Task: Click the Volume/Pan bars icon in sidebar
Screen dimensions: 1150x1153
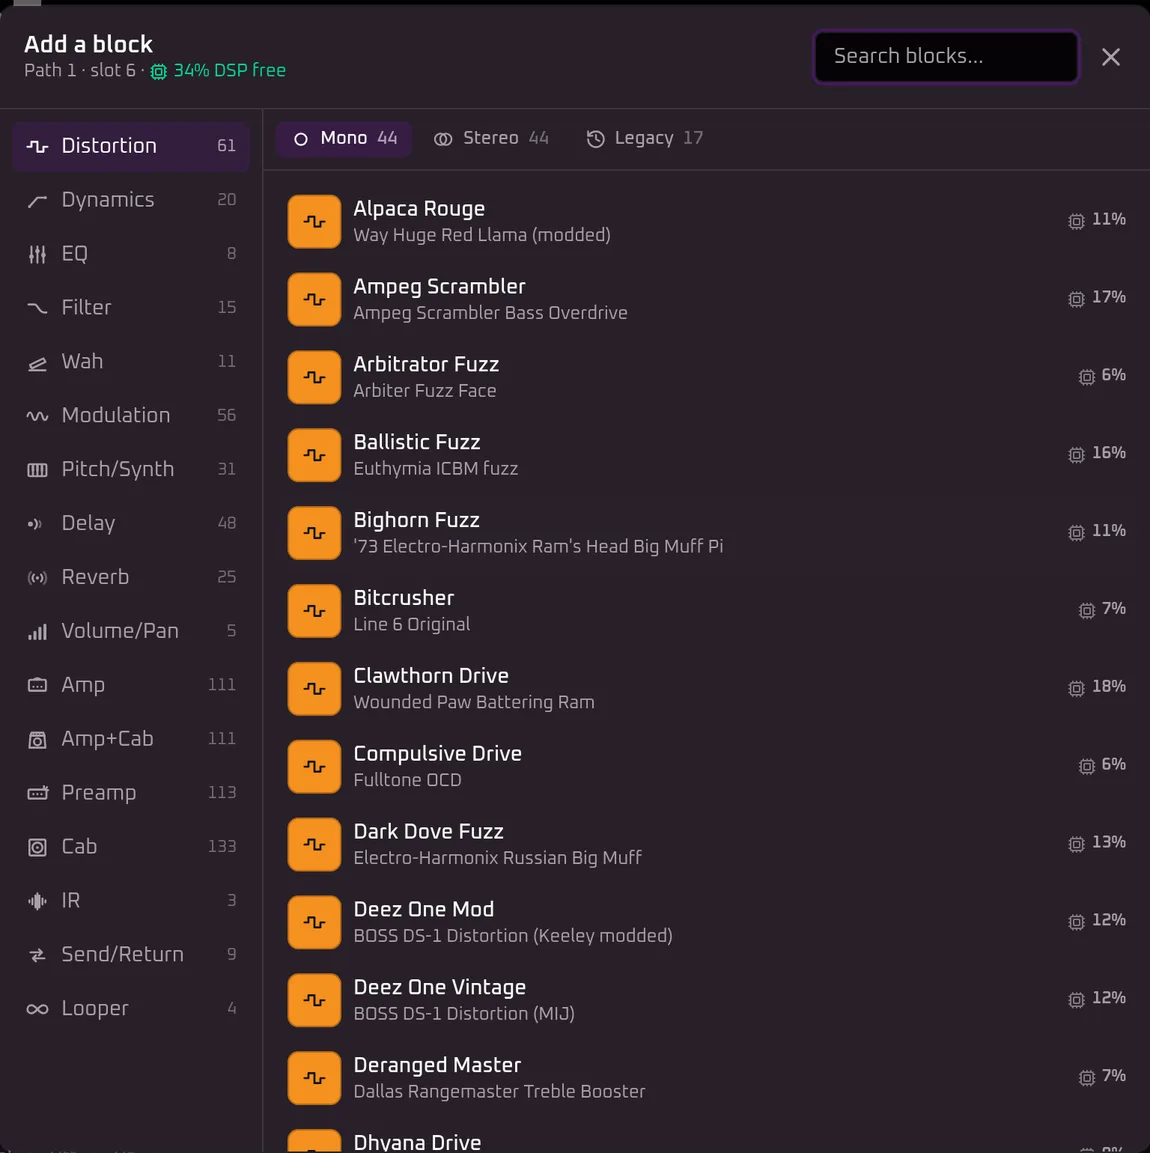Action: pyautogui.click(x=37, y=632)
